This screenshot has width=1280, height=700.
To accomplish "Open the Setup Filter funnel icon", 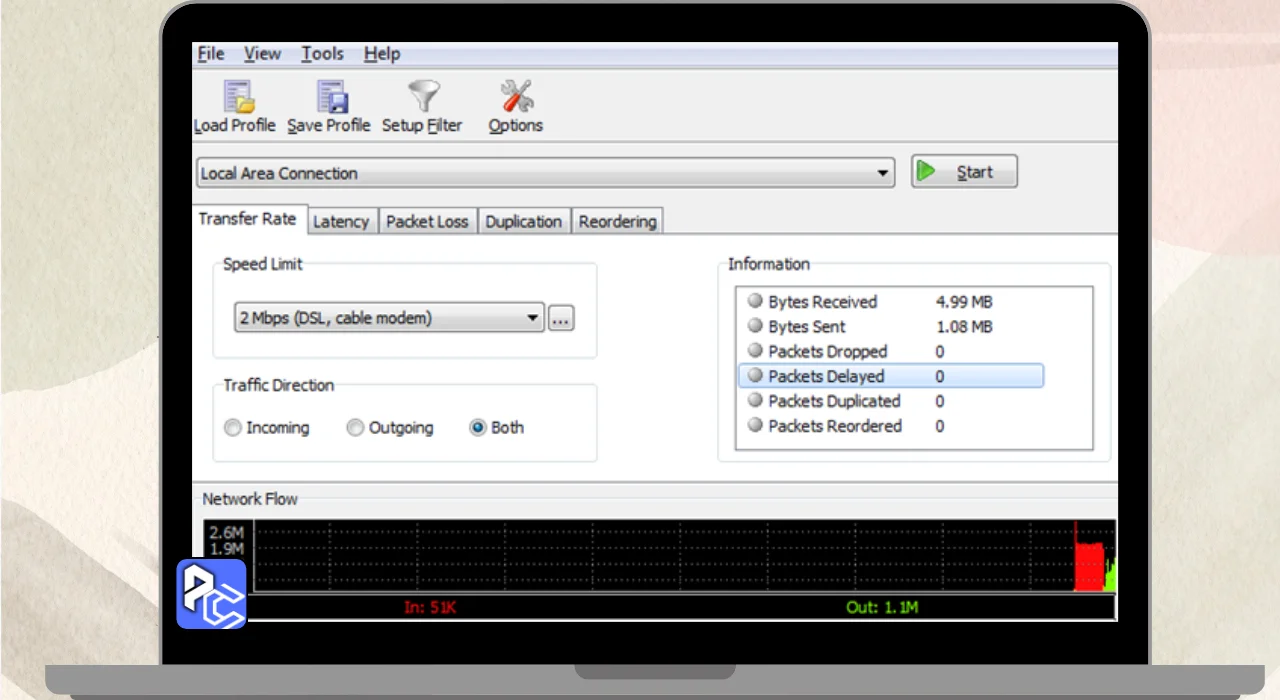I will coord(423,97).
